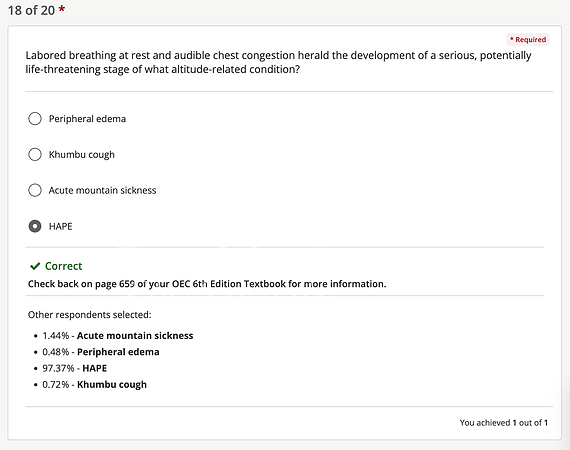
Task: Click the Peripheral edema answer label
Action: pos(87,119)
